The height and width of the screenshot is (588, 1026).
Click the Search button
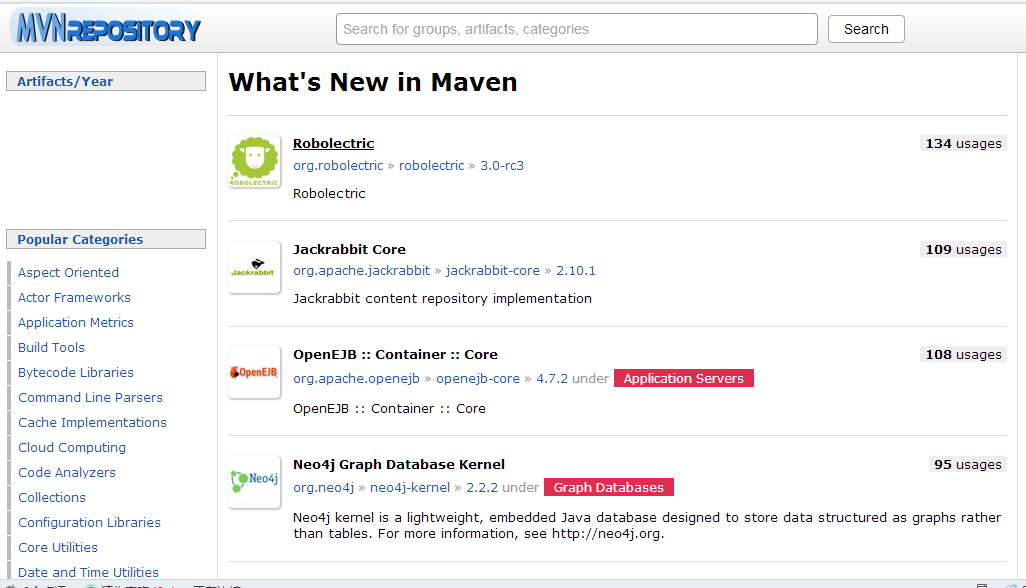(x=866, y=29)
